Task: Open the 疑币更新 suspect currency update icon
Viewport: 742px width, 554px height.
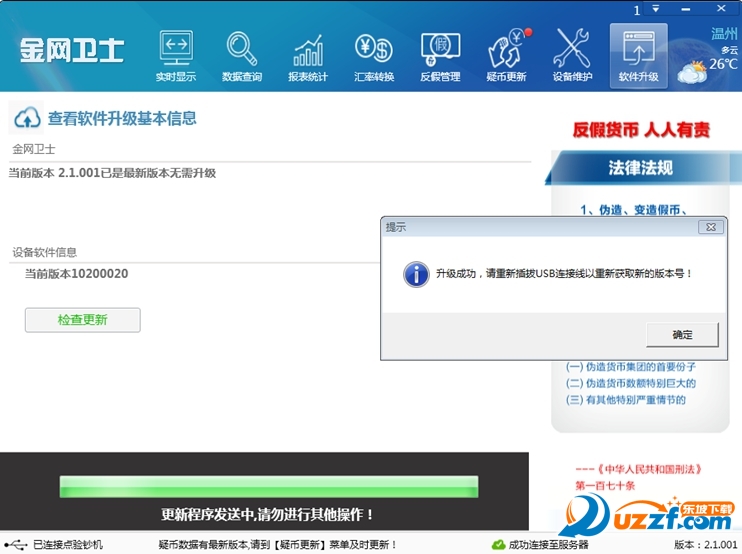Action: pyautogui.click(x=506, y=56)
